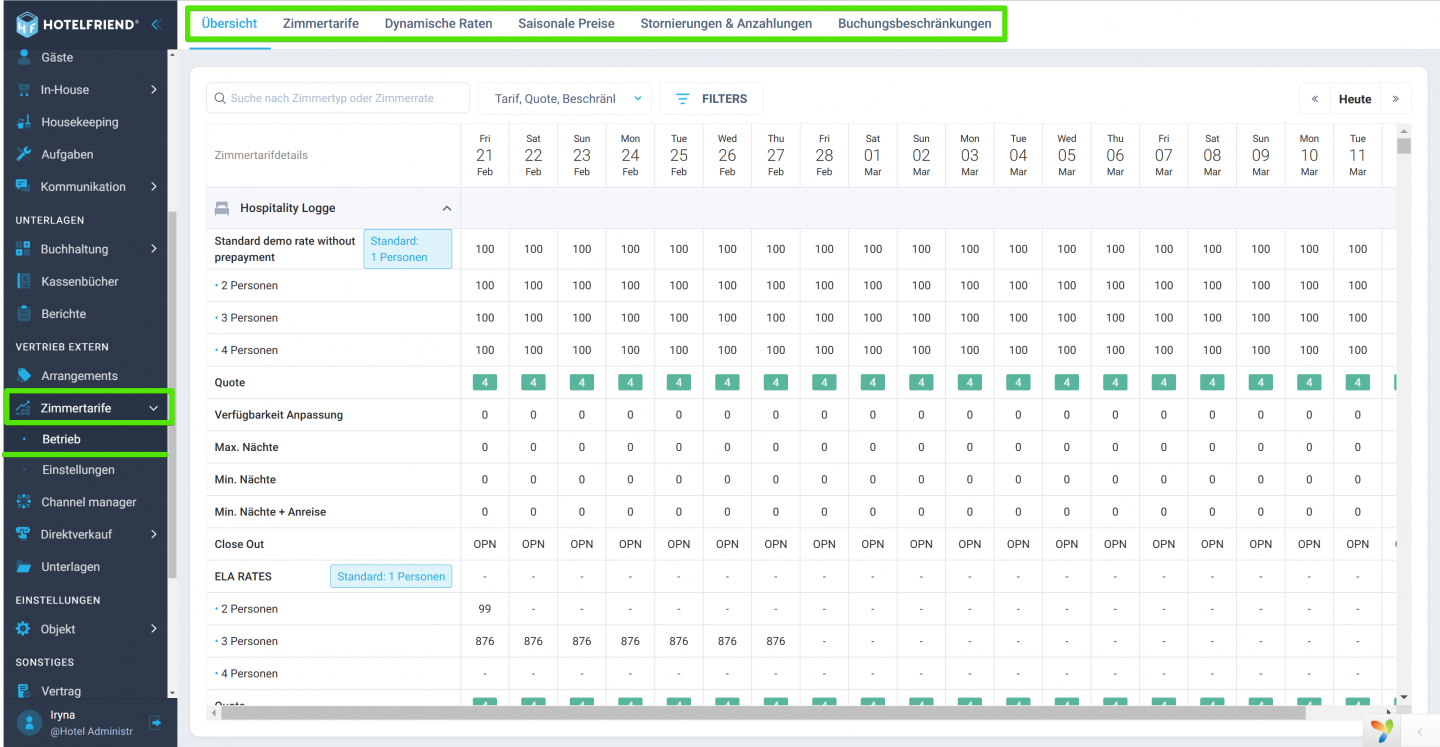1440x747 pixels.
Task: Select Einstellungen submenu item
Action: (78, 470)
